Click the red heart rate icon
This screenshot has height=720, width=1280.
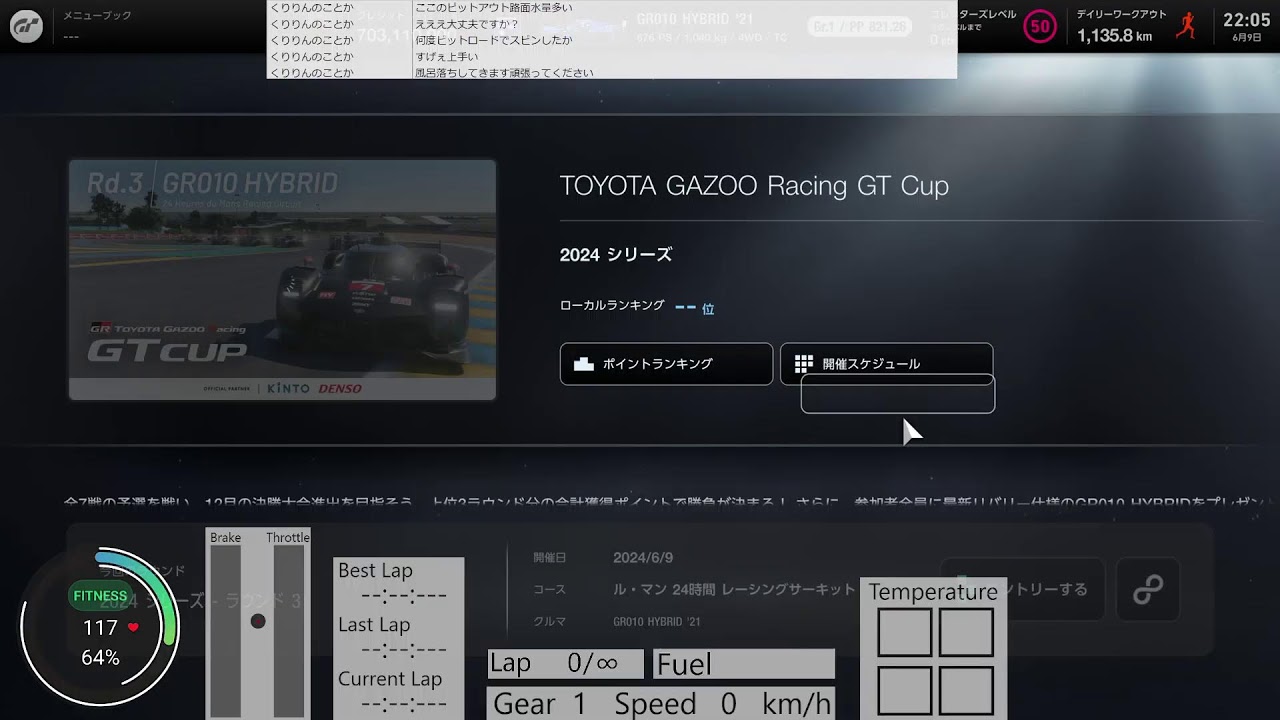[x=133, y=628]
